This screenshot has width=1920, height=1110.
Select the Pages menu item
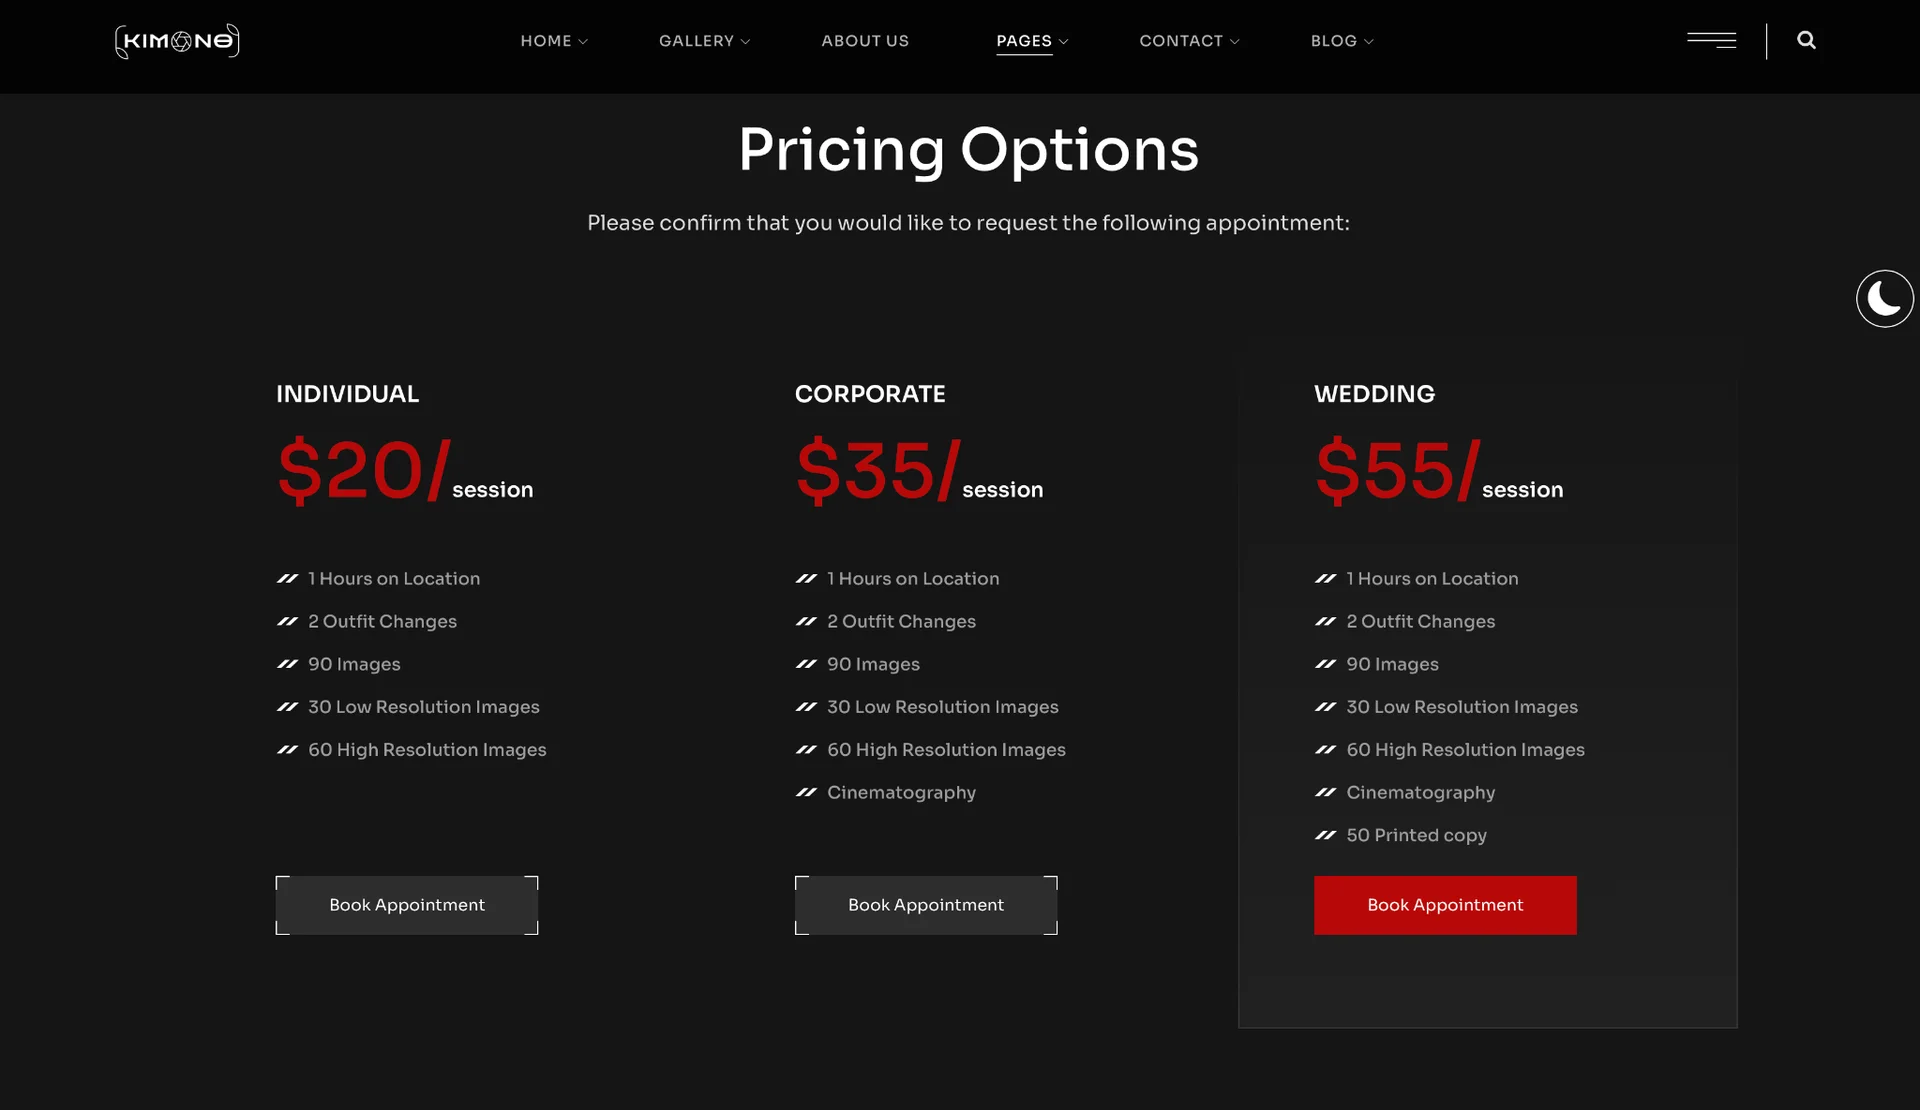click(x=1023, y=41)
